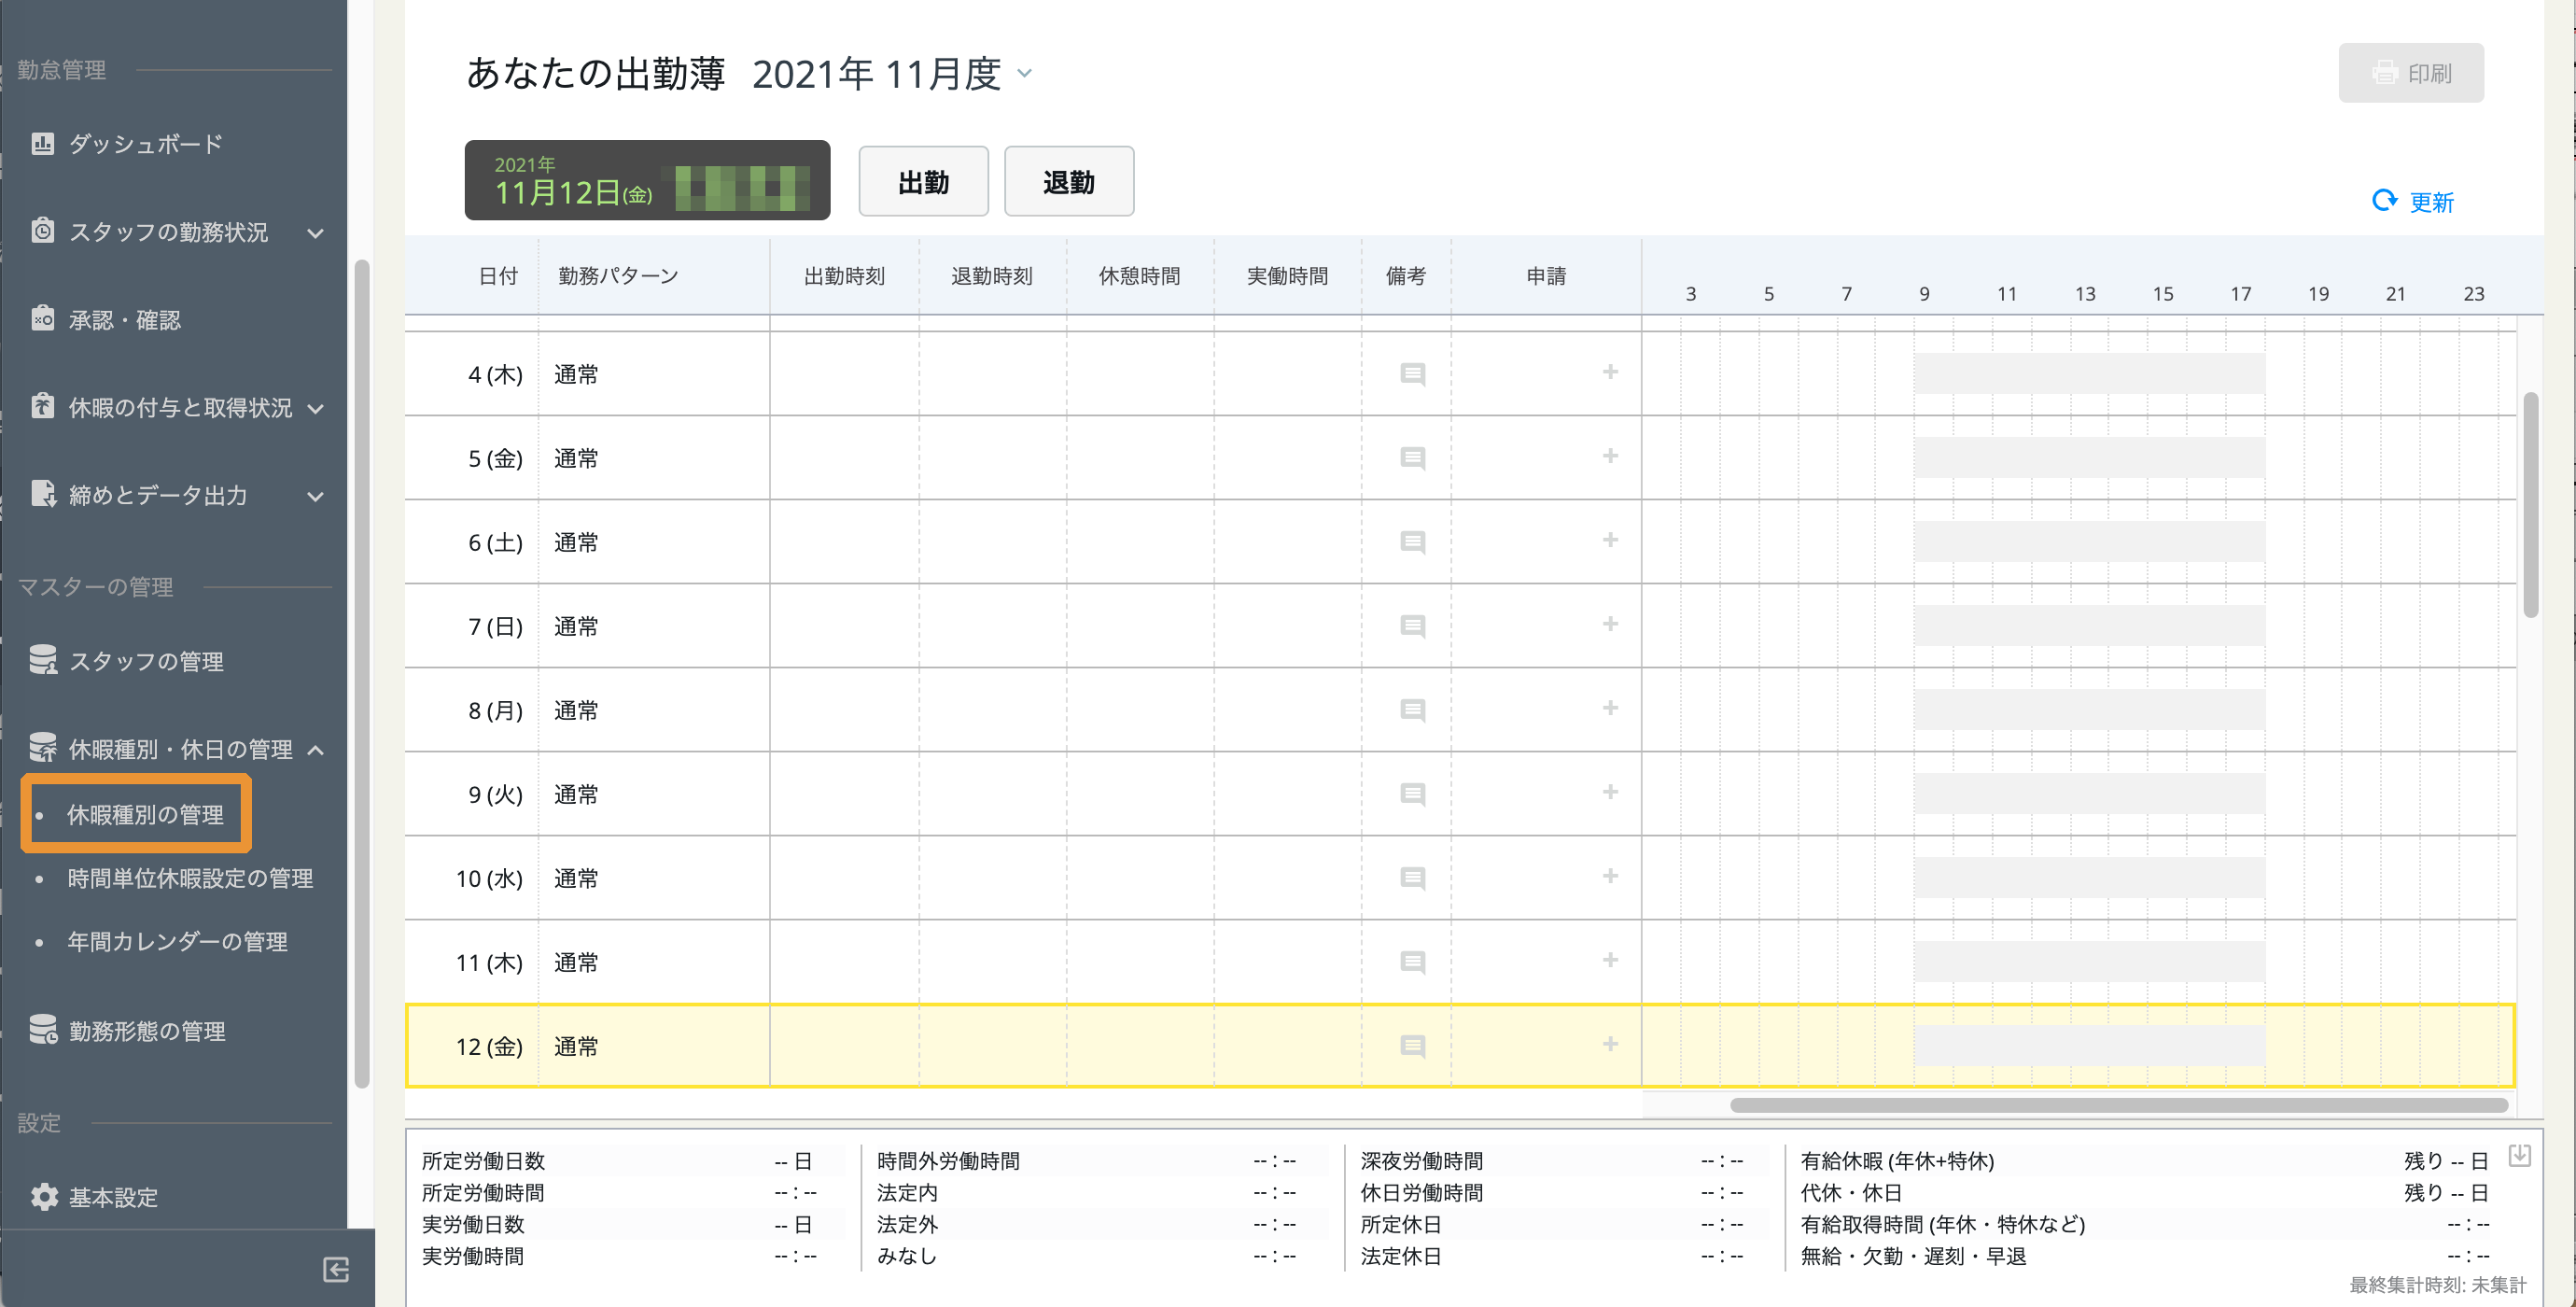The height and width of the screenshot is (1307, 2576).
Task: Open the comment icon for 11 (木)
Action: tap(1412, 962)
